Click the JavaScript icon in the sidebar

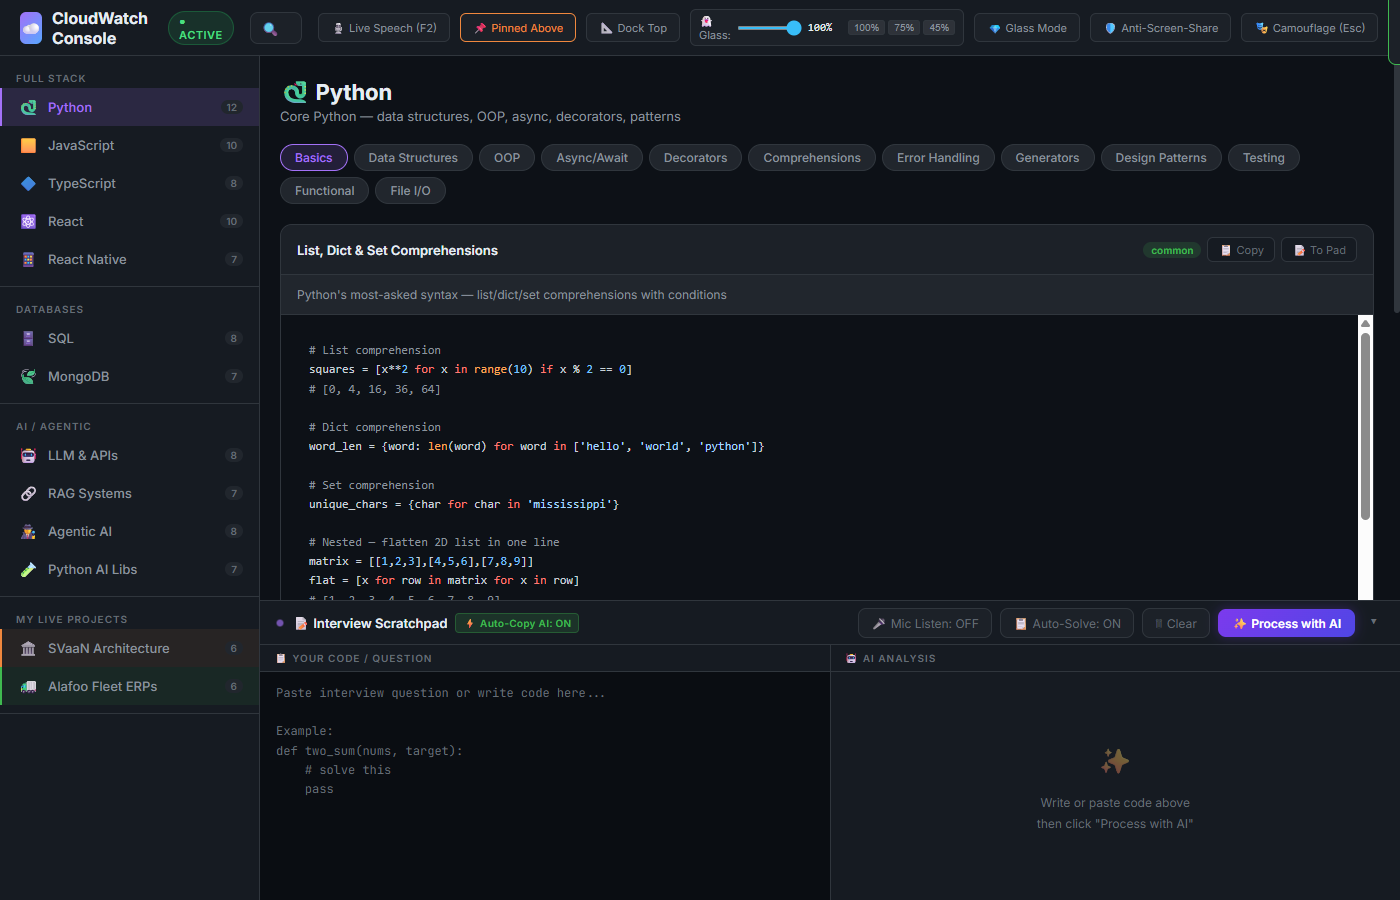coord(29,146)
